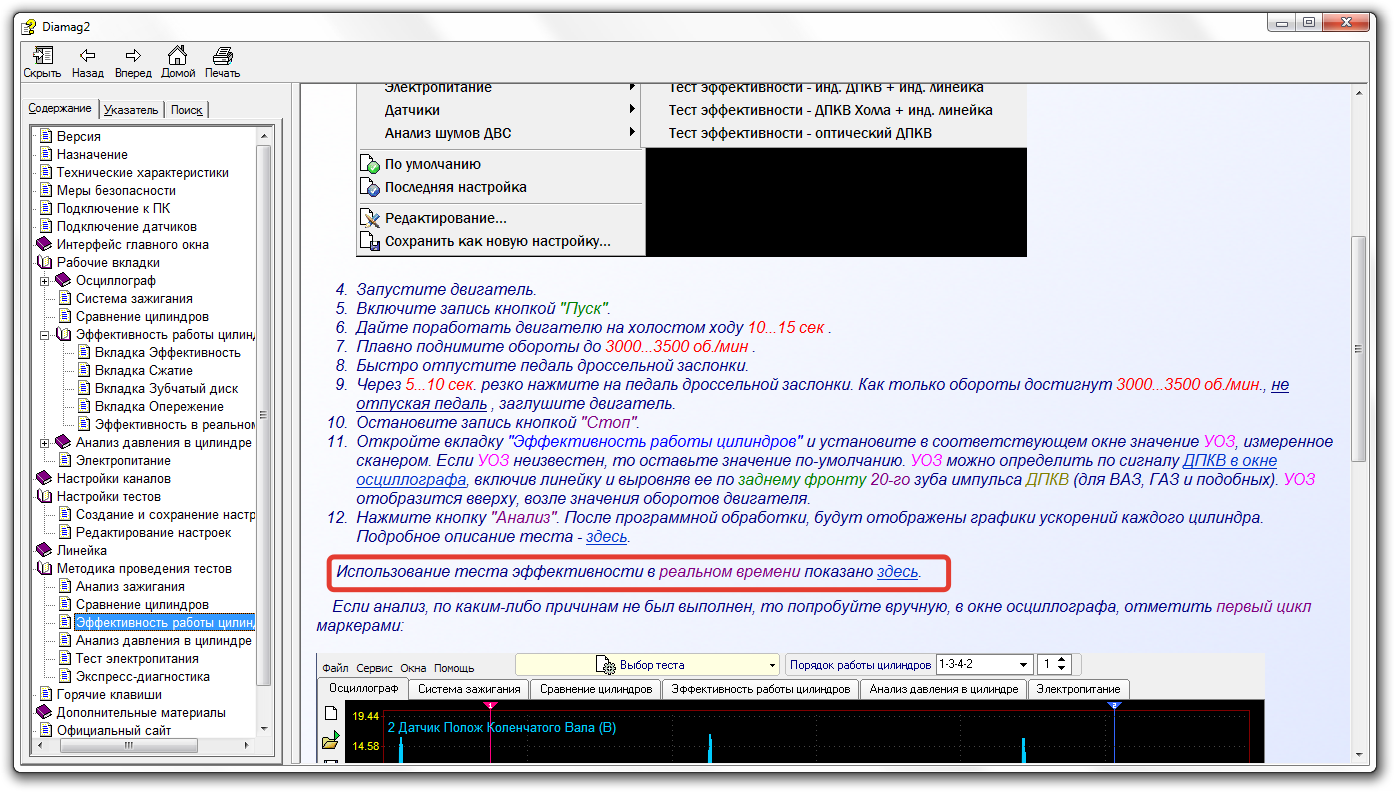Expand Анализ давления в цилиндре node under Рабочие вкладки
The height and width of the screenshot is (792, 1395).
45,443
